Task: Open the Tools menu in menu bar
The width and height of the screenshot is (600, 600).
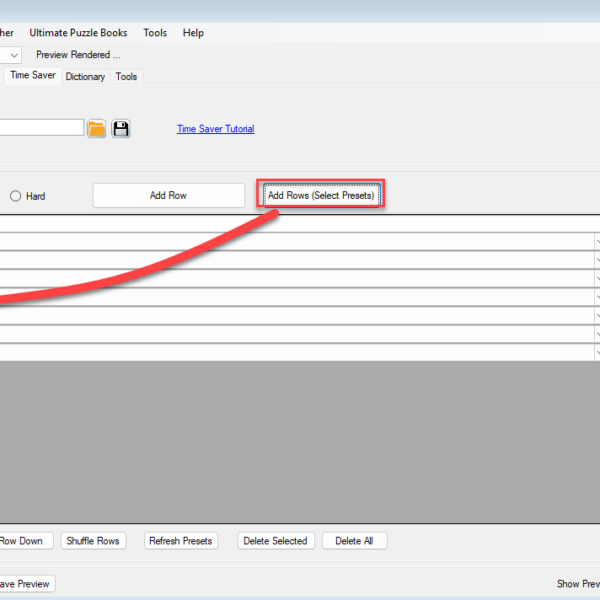Action: click(155, 33)
